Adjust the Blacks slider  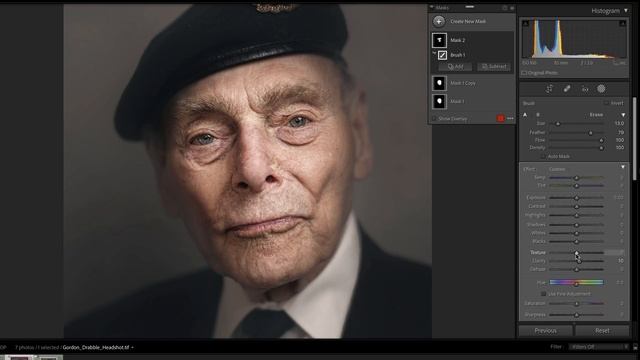tap(576, 242)
